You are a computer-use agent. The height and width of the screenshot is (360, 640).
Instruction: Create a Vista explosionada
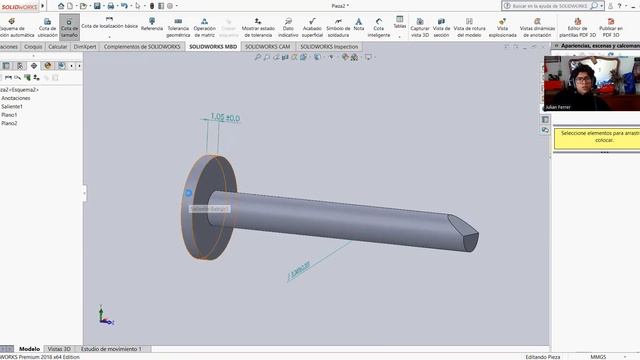pos(502,27)
